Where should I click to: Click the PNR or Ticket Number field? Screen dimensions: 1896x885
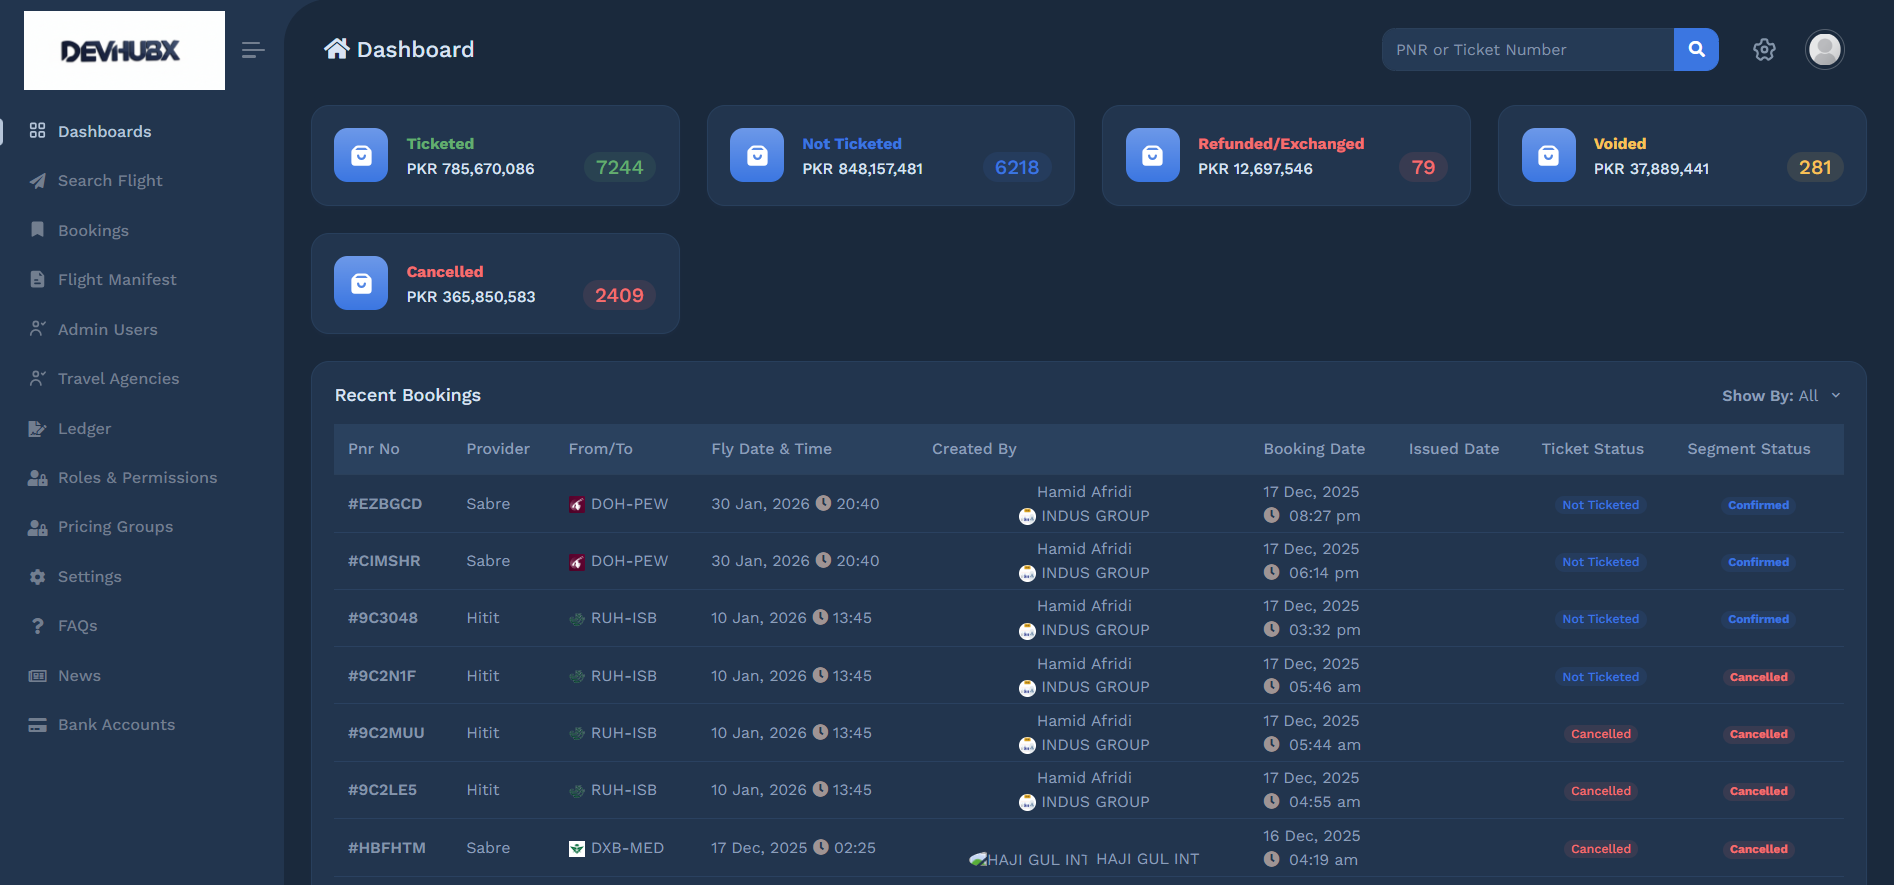pyautogui.click(x=1527, y=50)
